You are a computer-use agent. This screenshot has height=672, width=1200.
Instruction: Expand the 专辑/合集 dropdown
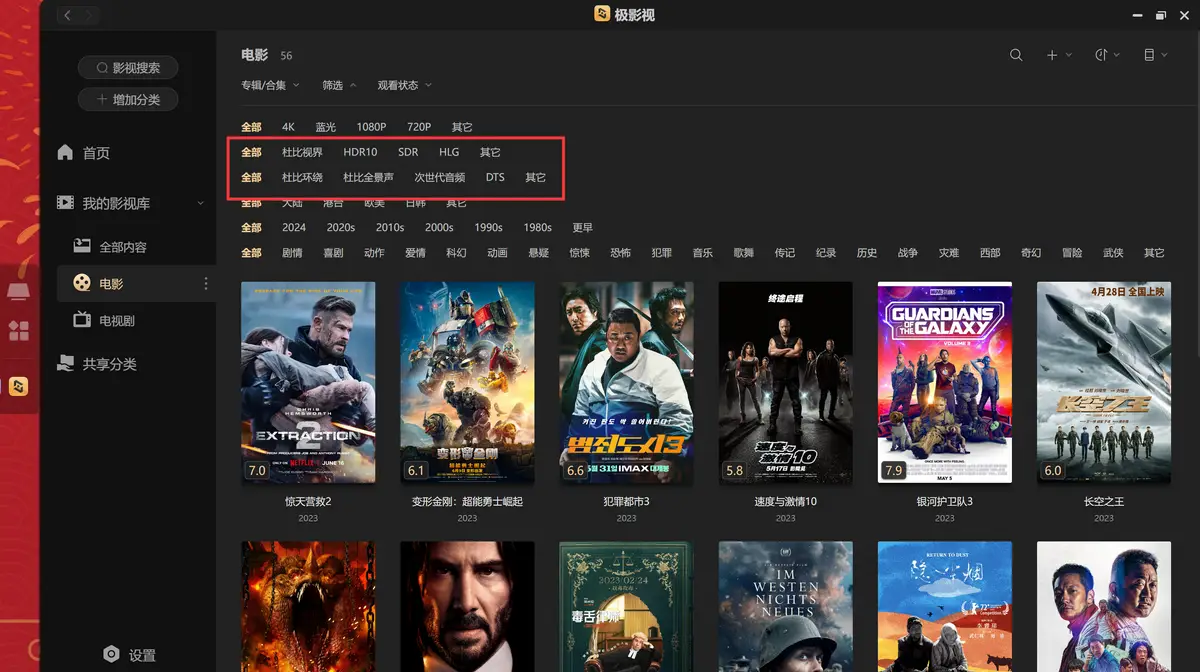click(270, 85)
